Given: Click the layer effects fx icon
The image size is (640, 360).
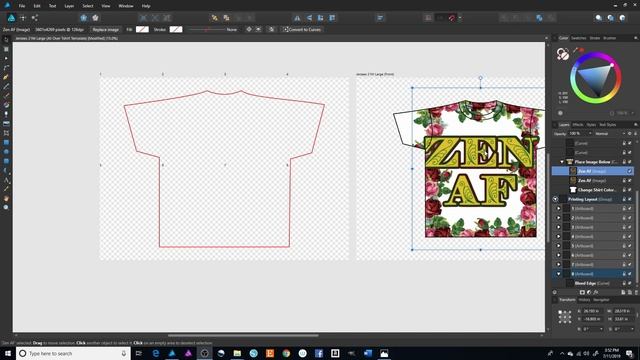Looking at the screenshot, I should [x=596, y=292].
